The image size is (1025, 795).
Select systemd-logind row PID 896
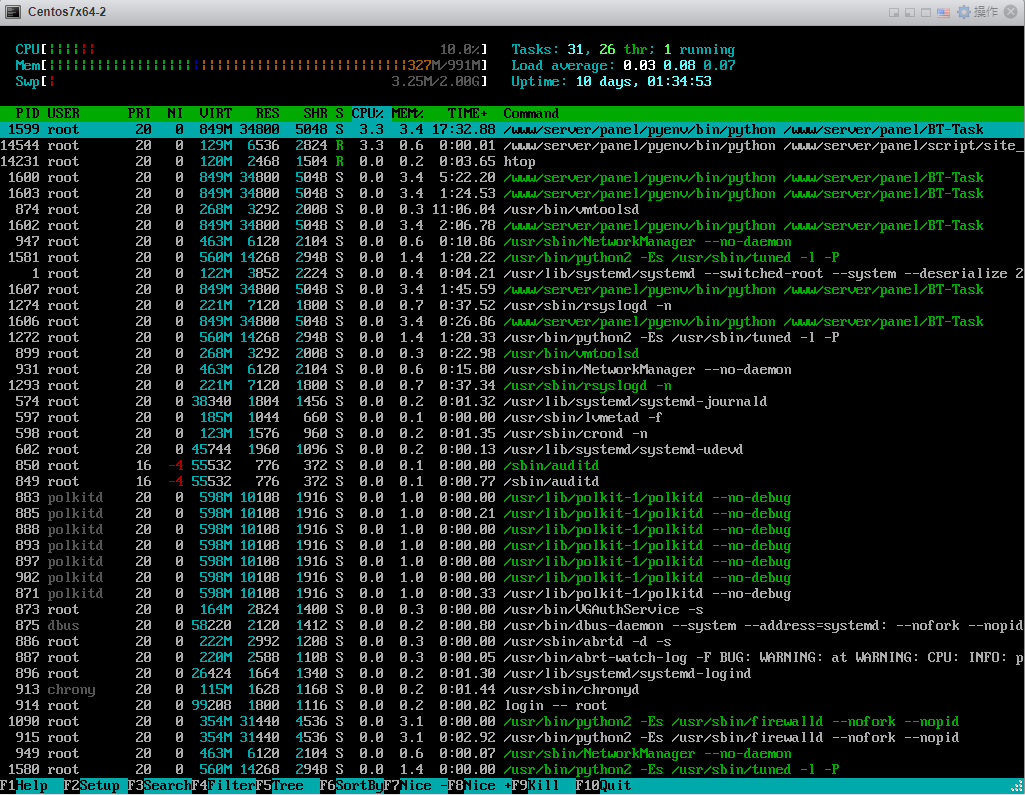[x=512, y=673]
